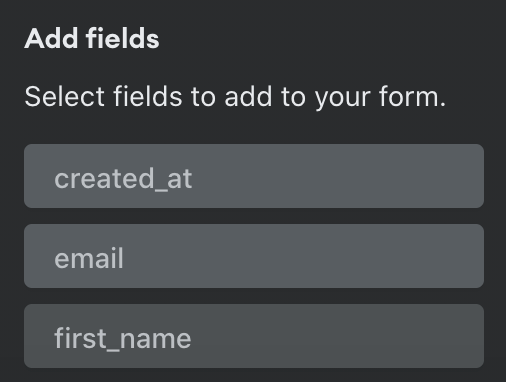Add the email field to the form

pyautogui.click(x=254, y=256)
